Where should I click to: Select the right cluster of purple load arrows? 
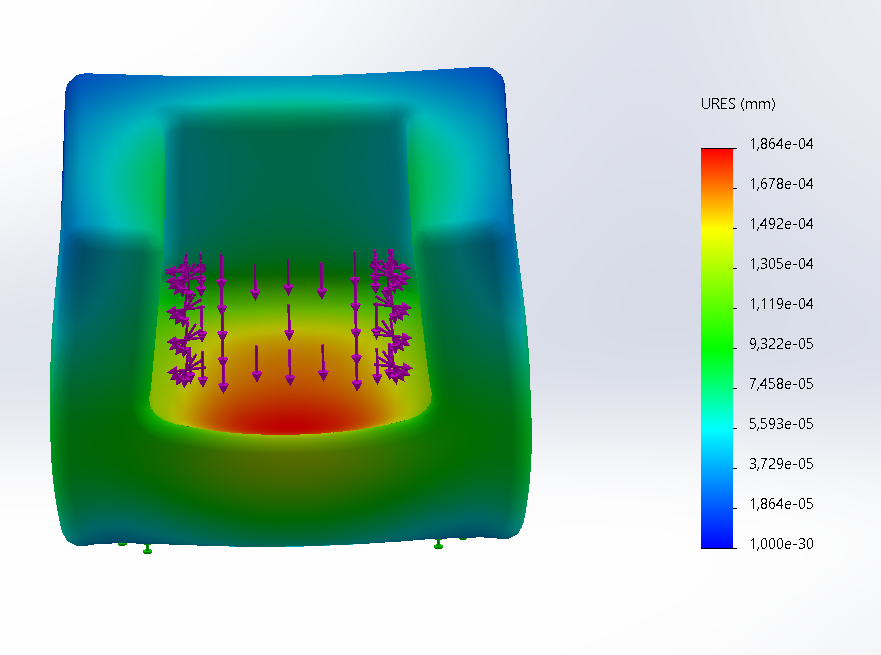point(391,318)
